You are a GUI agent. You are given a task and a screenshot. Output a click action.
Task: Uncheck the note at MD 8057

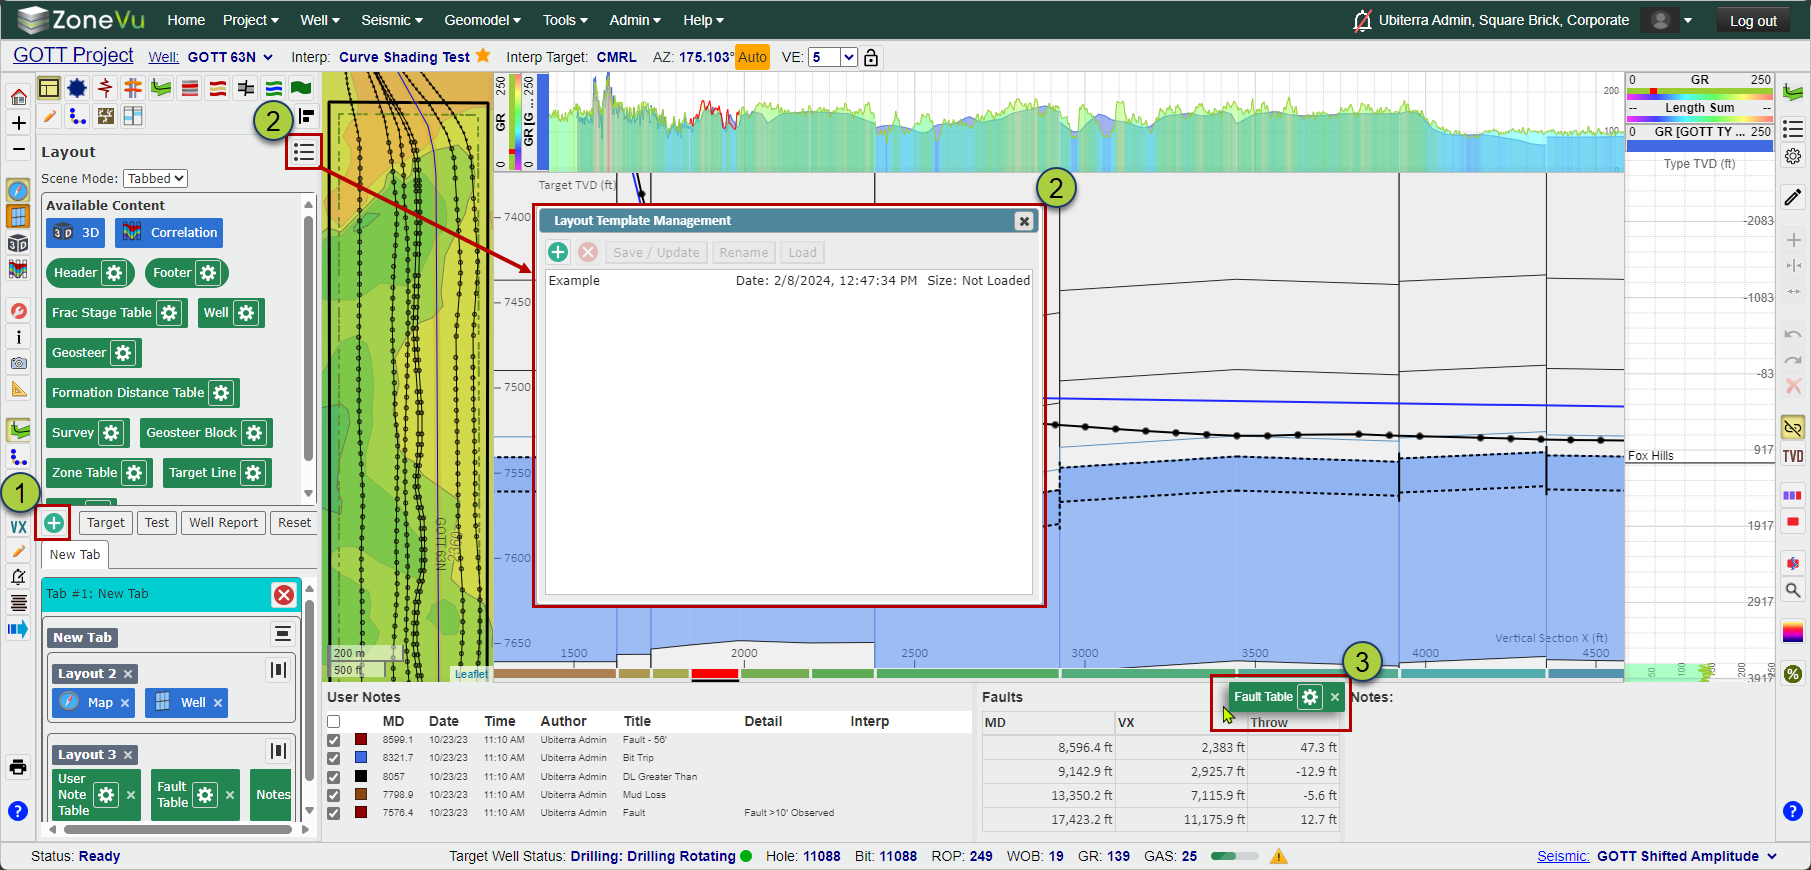point(334,777)
